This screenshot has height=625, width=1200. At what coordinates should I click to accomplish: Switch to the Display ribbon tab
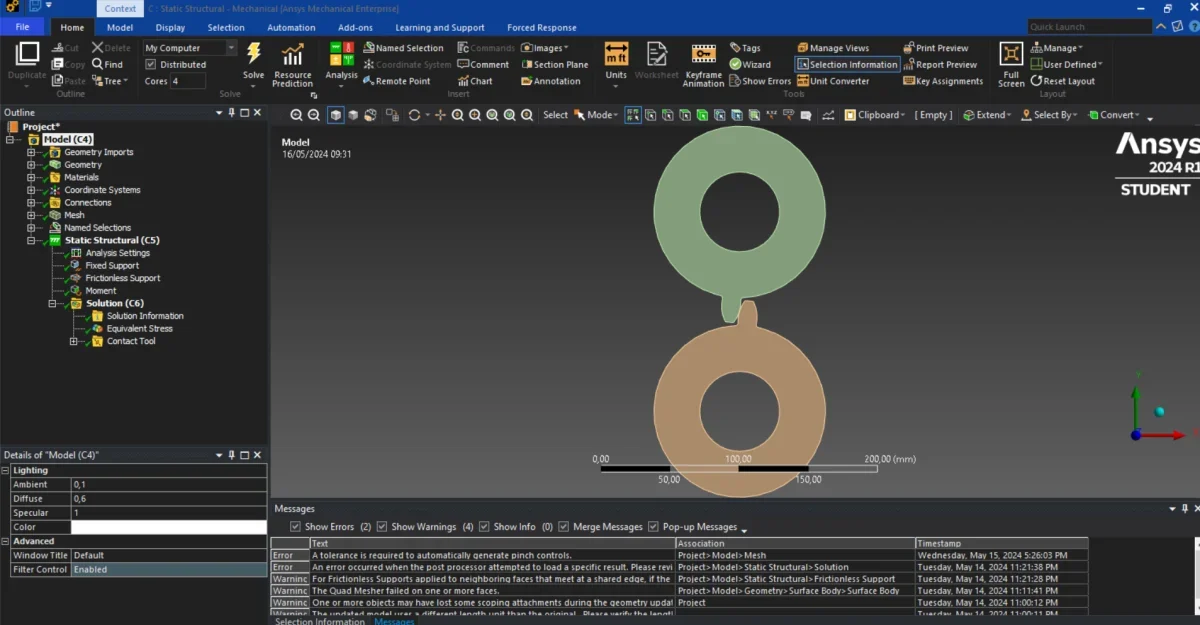(170, 28)
